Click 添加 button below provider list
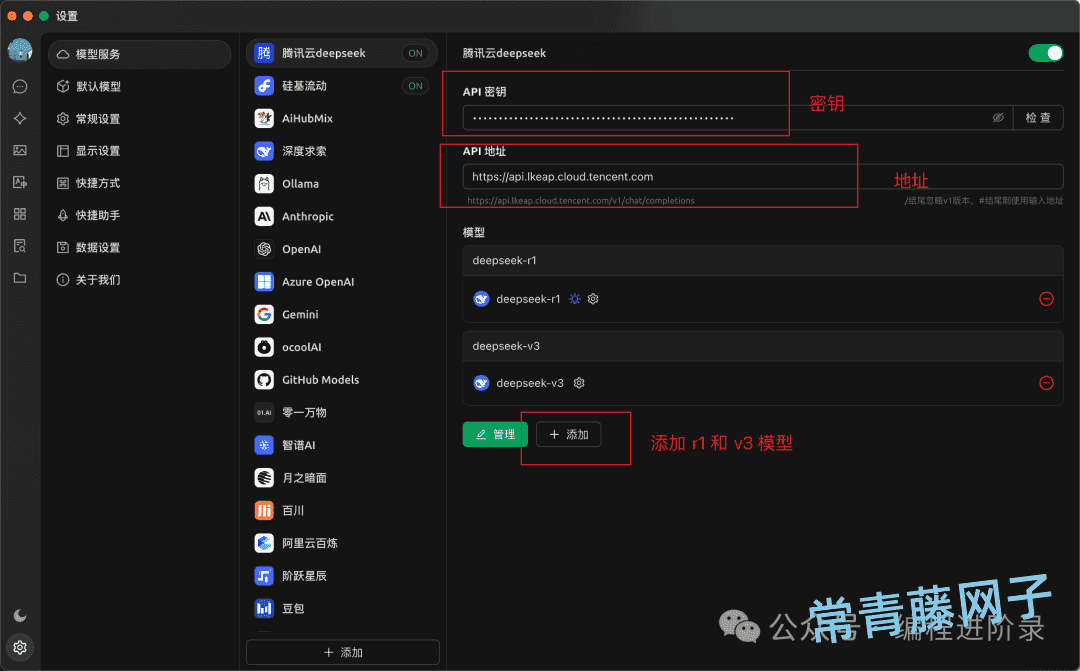1080x671 pixels. [342, 652]
